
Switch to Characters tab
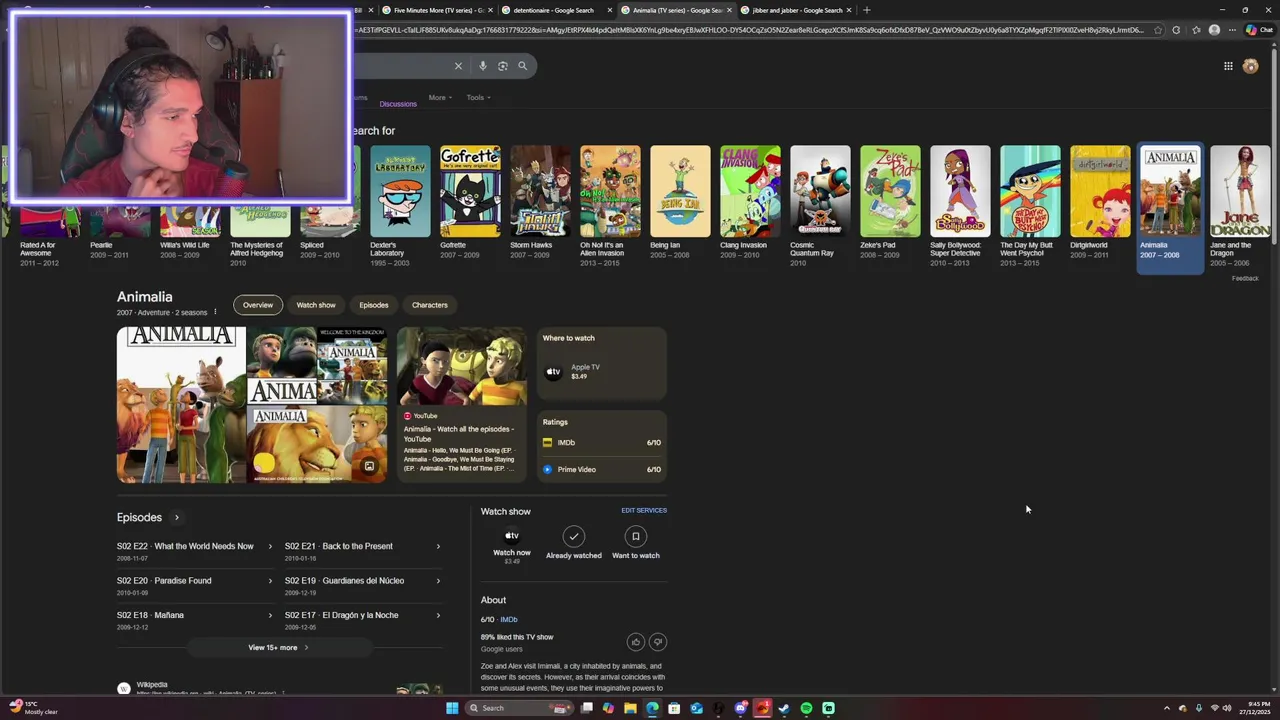430,305
